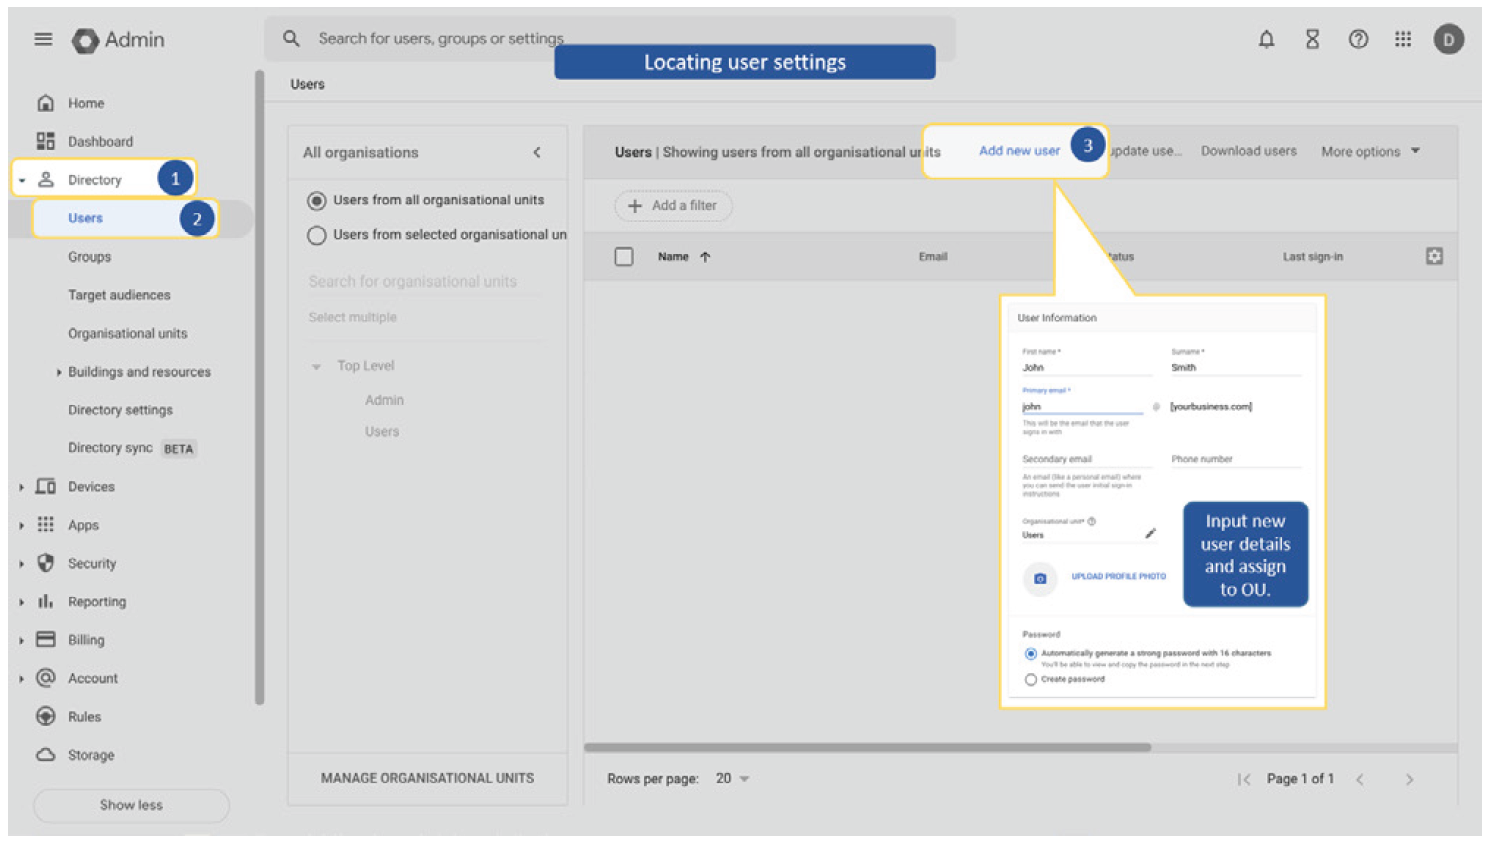1492x846 pixels.
Task: Click the Storage cloud icon
Action: click(45, 755)
